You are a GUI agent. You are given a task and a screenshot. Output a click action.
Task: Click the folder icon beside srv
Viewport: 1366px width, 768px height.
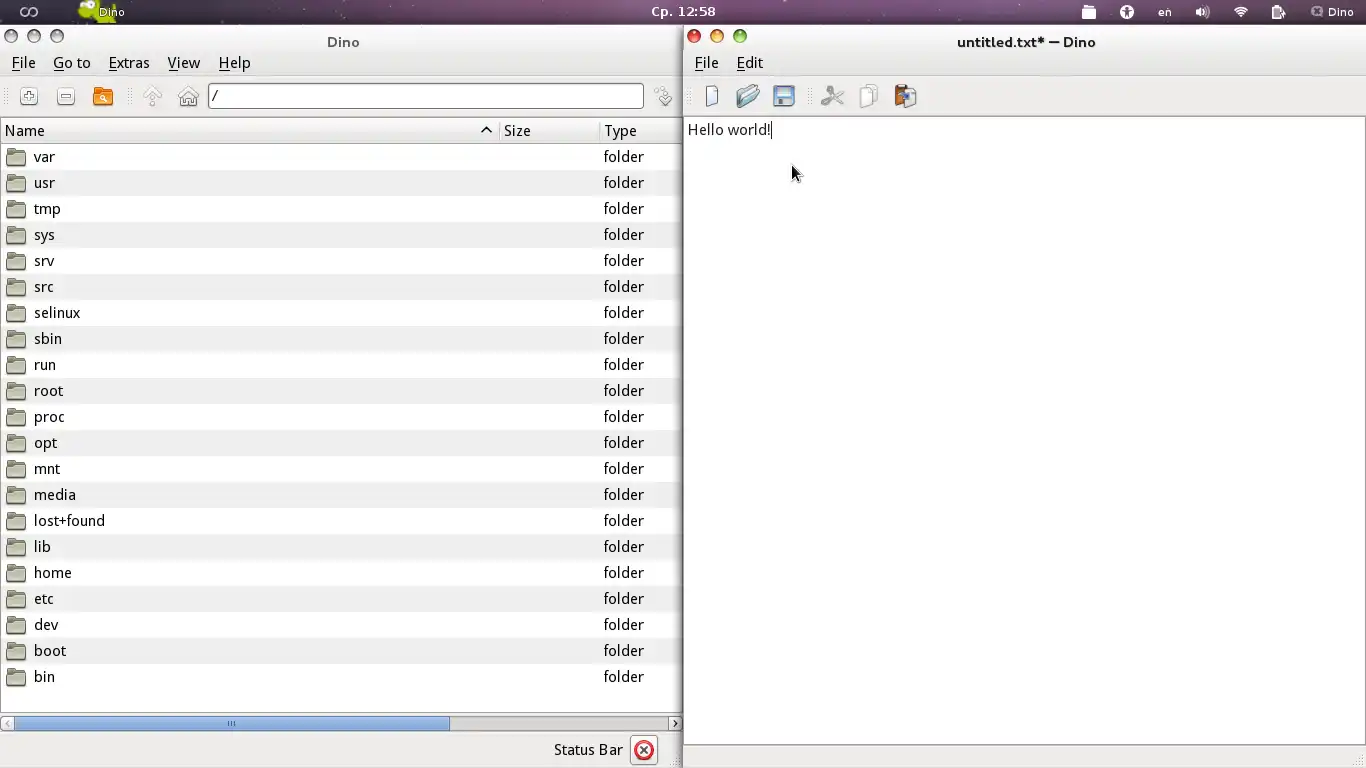16,261
